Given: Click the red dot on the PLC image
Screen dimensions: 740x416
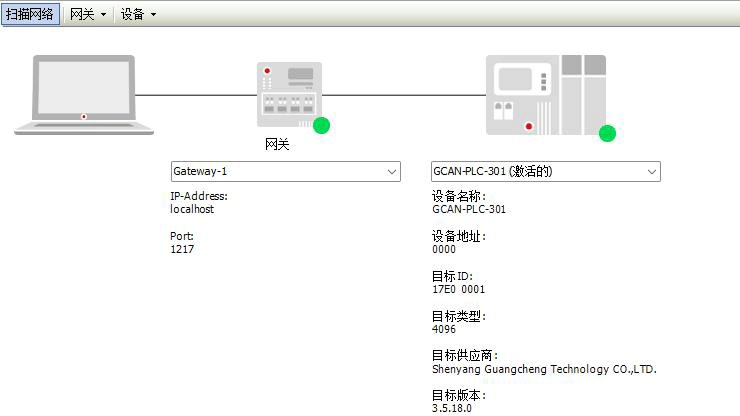Looking at the screenshot, I should [528, 126].
